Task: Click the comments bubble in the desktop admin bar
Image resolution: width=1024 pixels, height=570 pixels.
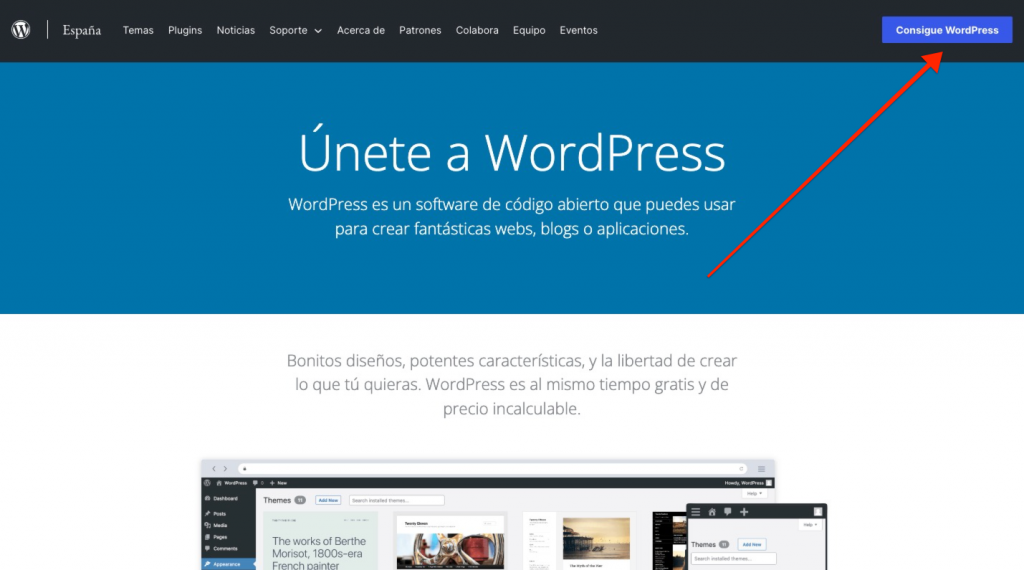Action: [x=257, y=483]
